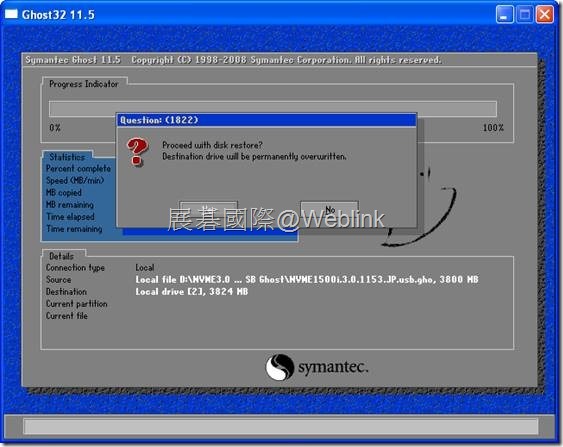Close the Ghost32 11.5 window
The width and height of the screenshot is (563, 447).
545,15
